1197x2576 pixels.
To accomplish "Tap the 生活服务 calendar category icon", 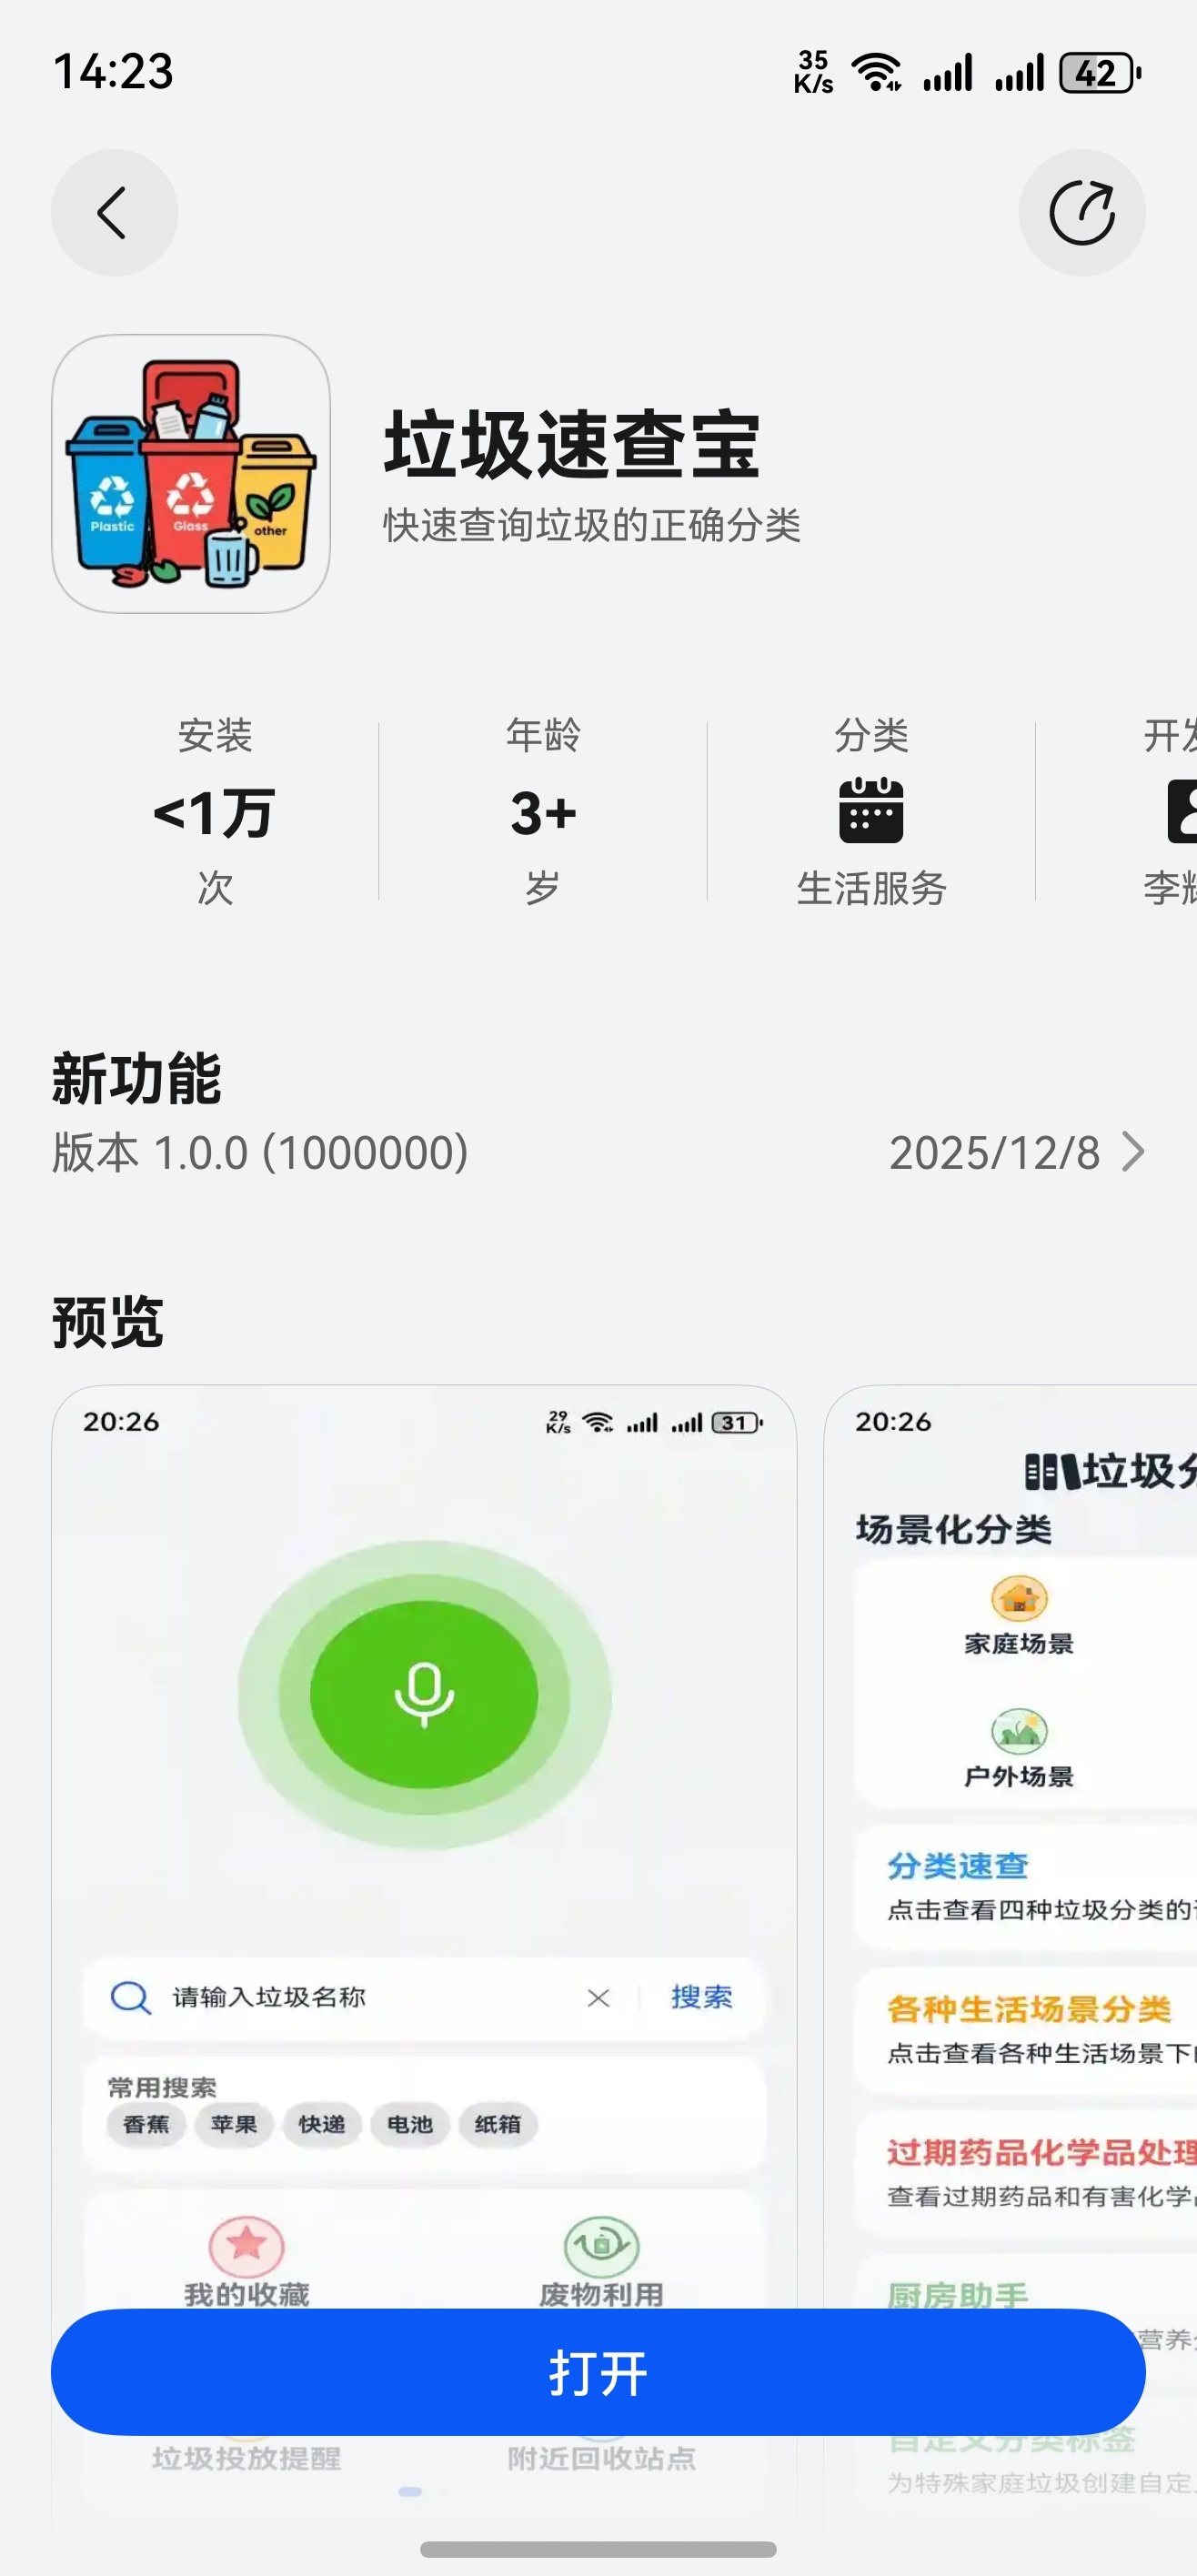I will point(871,811).
